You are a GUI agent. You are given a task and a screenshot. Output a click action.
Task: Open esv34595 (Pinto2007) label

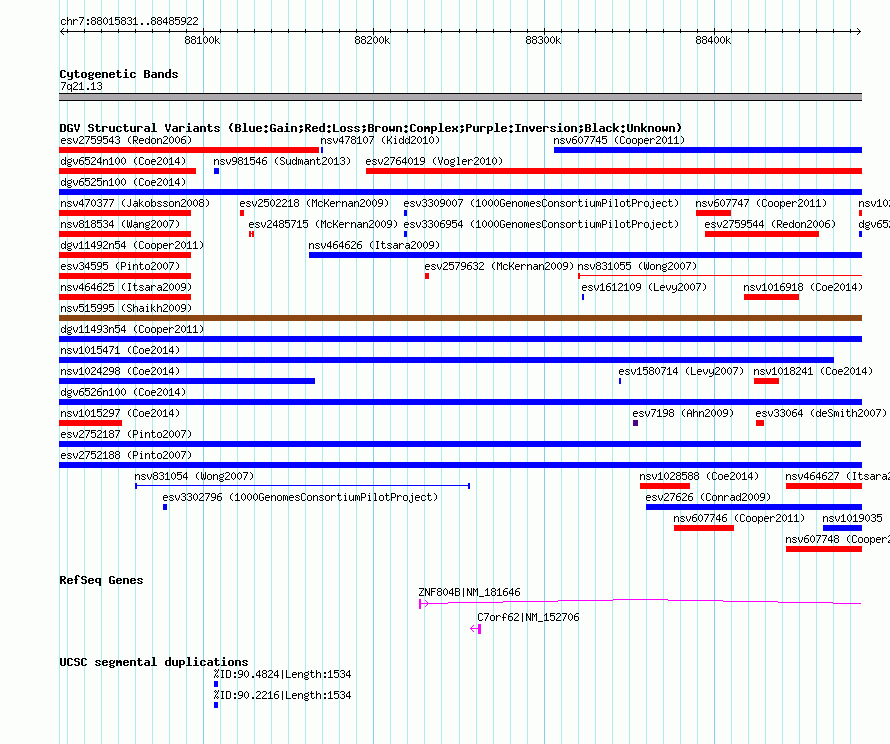coord(120,266)
